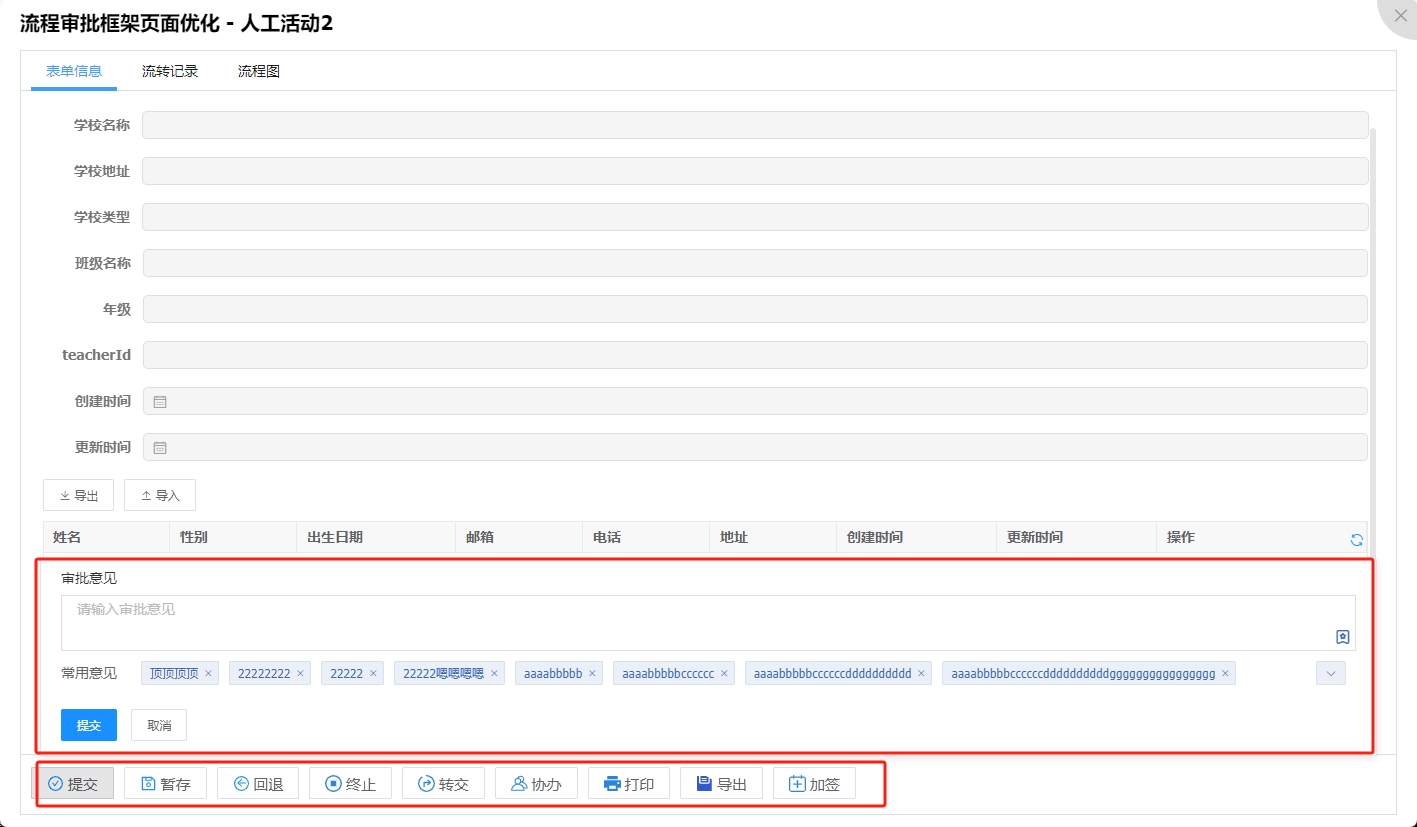1417x827 pixels.
Task: Remove the aaaabbbbb opinion tag
Action: (592, 674)
